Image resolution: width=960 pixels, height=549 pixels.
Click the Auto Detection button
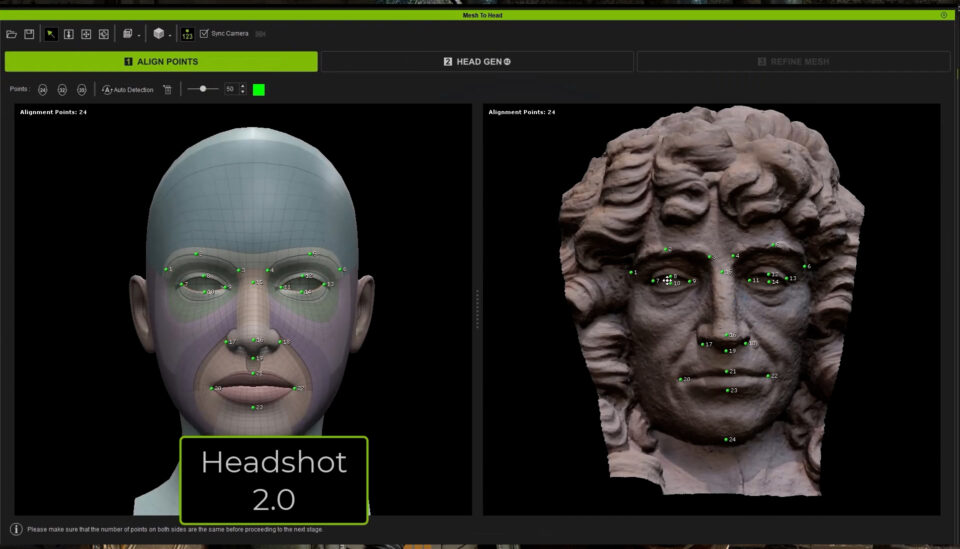tap(129, 90)
